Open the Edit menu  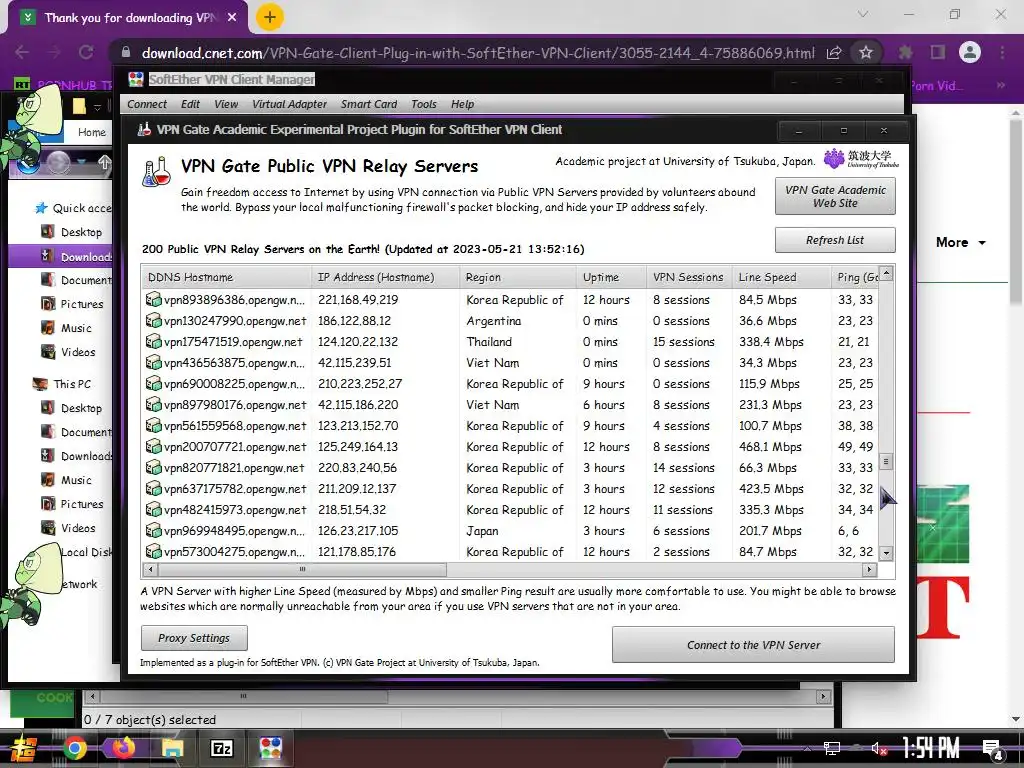[190, 104]
